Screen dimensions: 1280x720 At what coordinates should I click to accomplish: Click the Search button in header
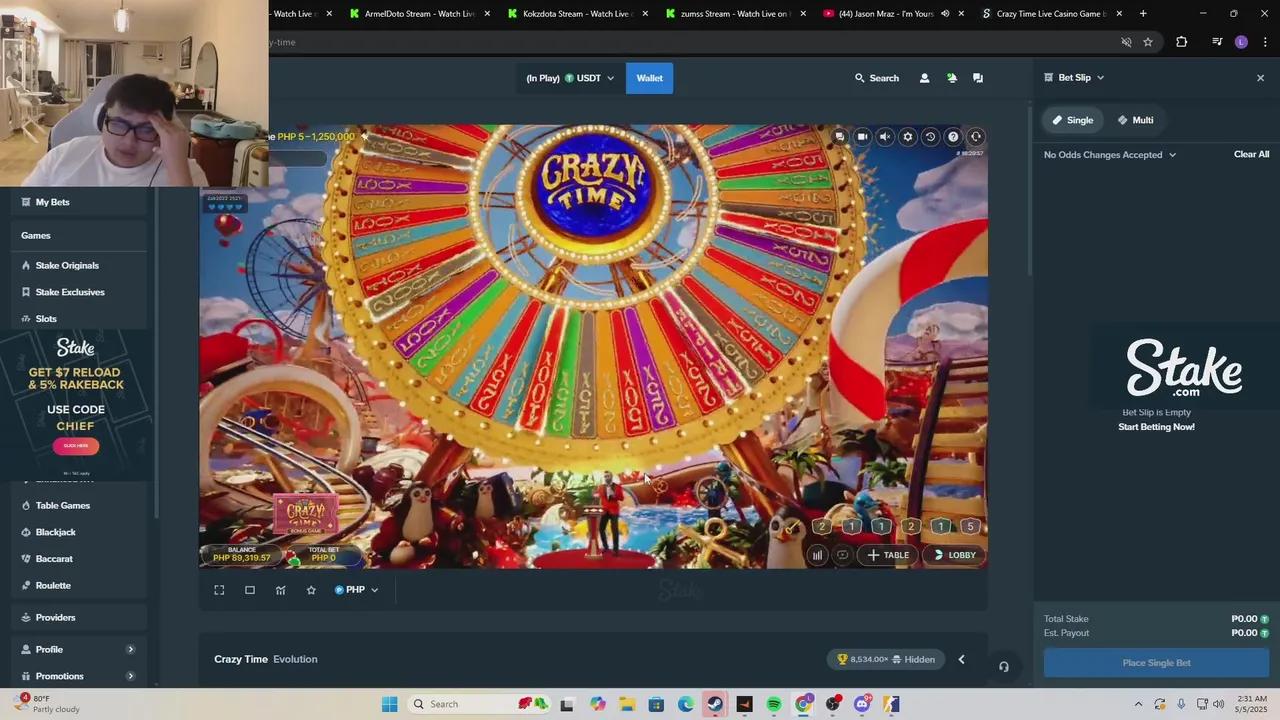click(x=876, y=78)
